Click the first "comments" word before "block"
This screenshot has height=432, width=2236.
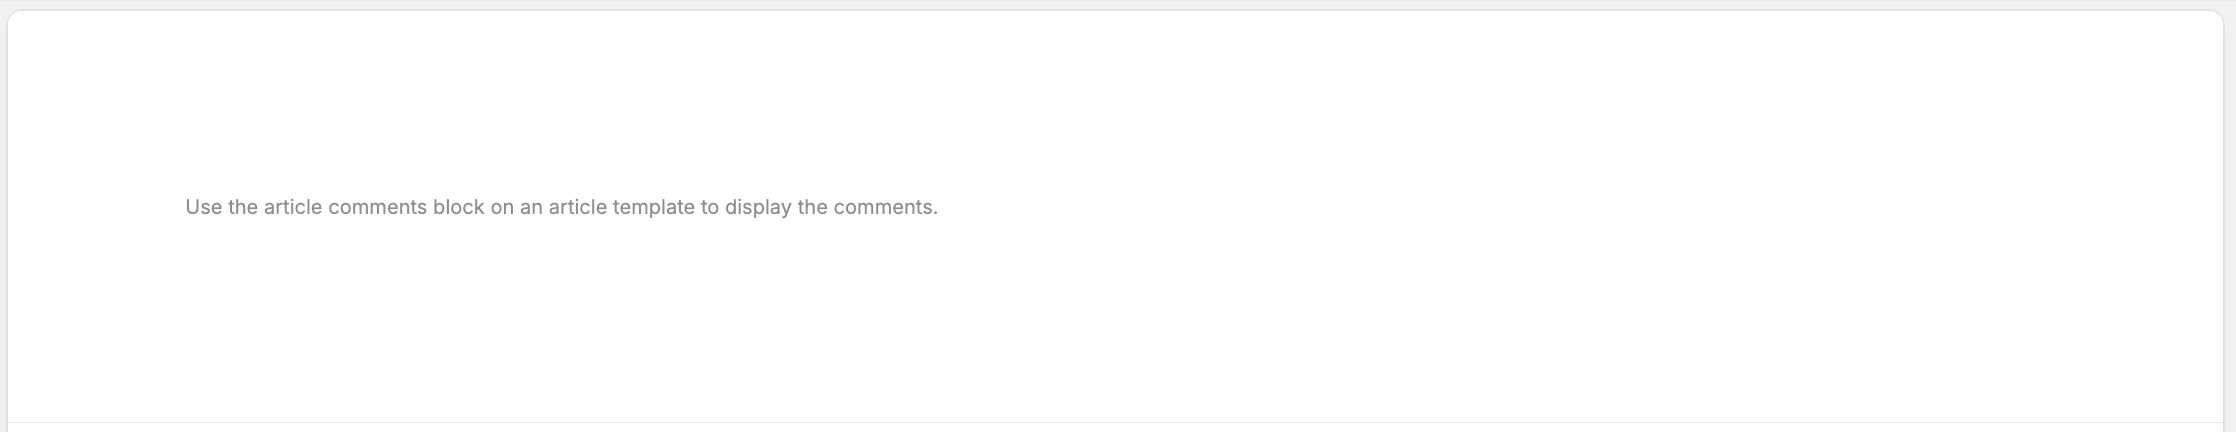point(377,207)
